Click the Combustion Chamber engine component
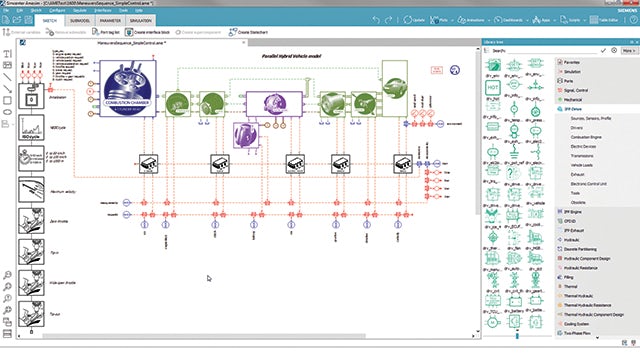 [128, 89]
